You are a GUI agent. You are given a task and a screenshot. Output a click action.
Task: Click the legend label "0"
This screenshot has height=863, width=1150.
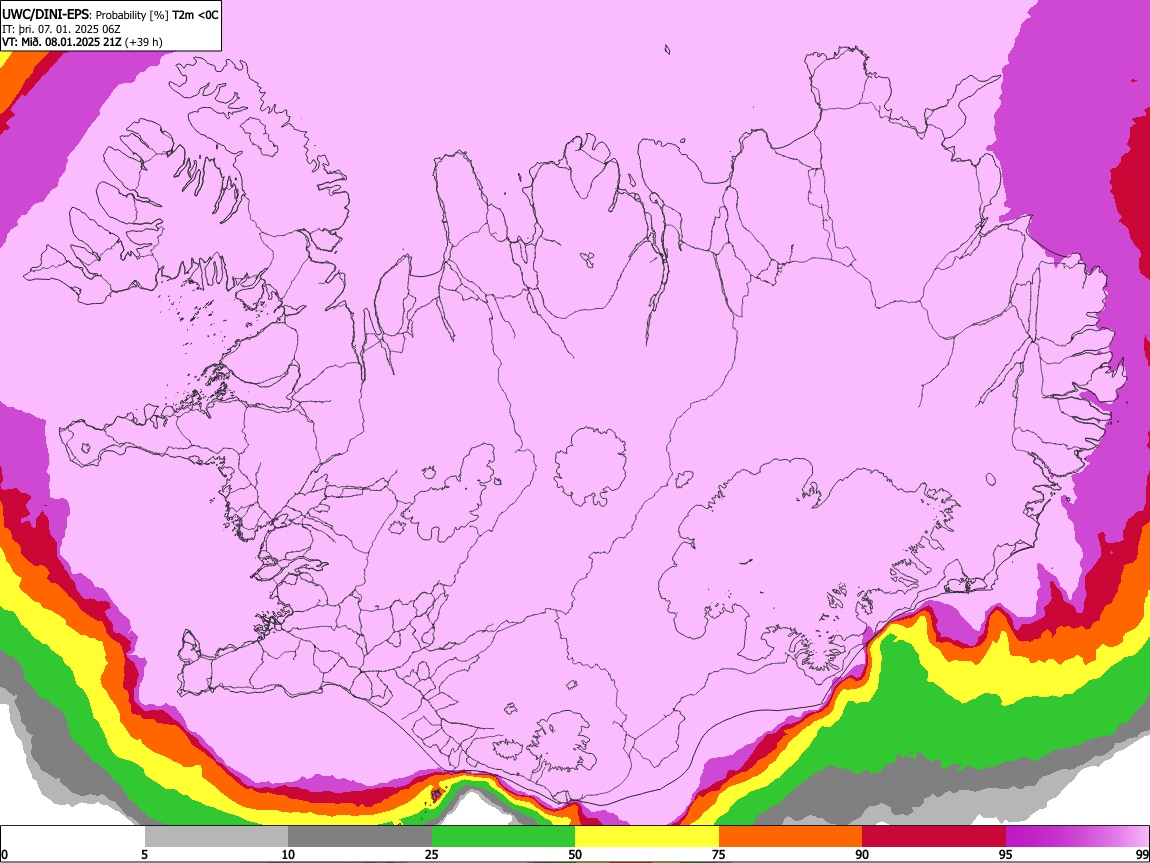[x=5, y=854]
